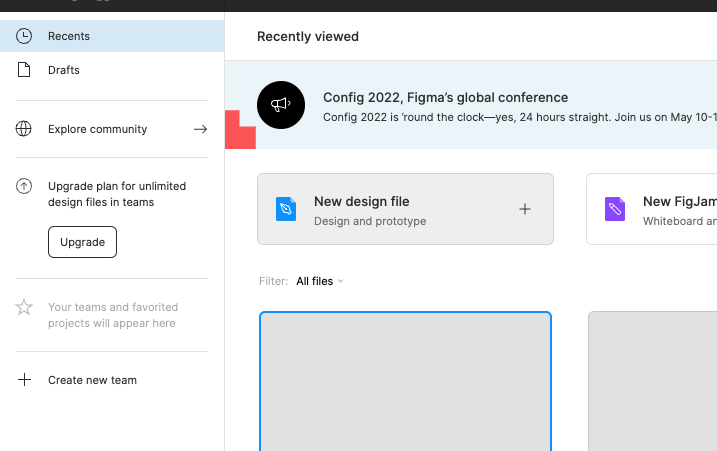Open the second gray file thumbnail
This screenshot has height=451, width=717.
point(653,381)
